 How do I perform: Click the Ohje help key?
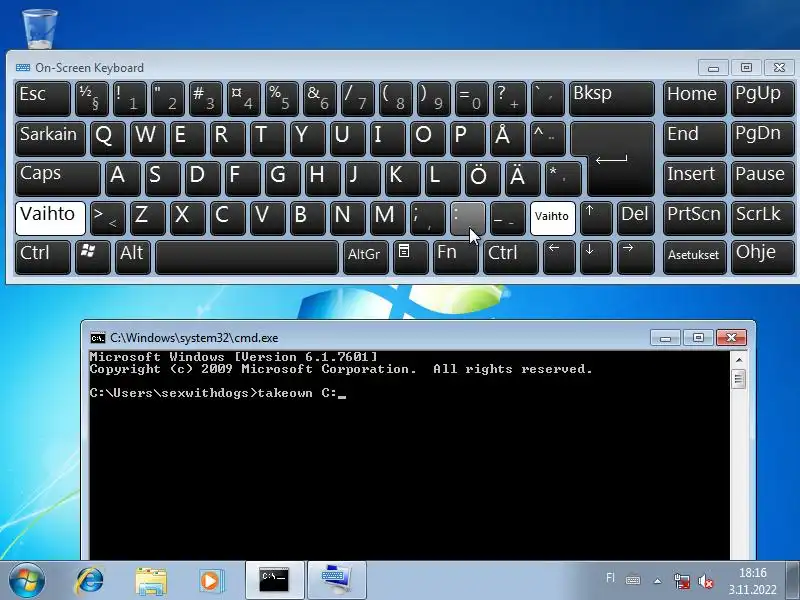(x=763, y=258)
